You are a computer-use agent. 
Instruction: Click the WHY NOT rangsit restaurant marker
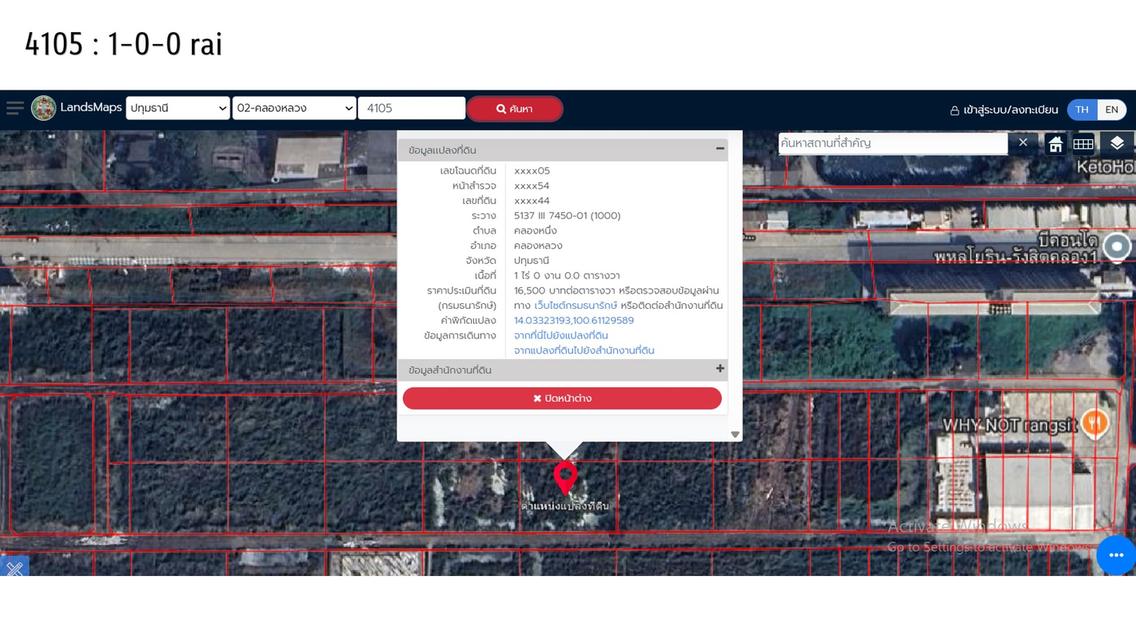click(1095, 422)
